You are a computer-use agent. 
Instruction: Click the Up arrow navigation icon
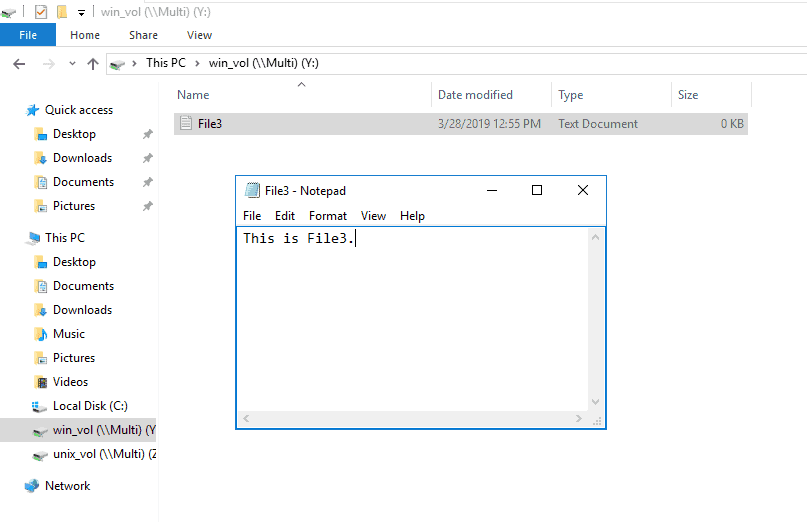pos(93,63)
